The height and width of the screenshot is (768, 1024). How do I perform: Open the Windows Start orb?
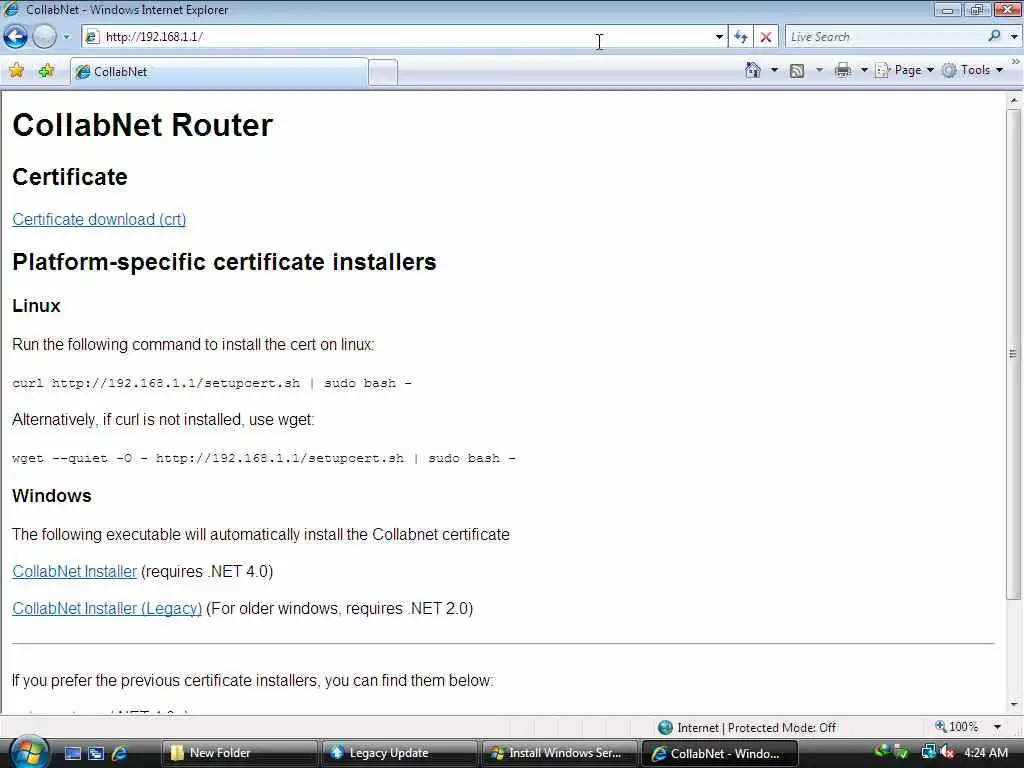point(28,752)
